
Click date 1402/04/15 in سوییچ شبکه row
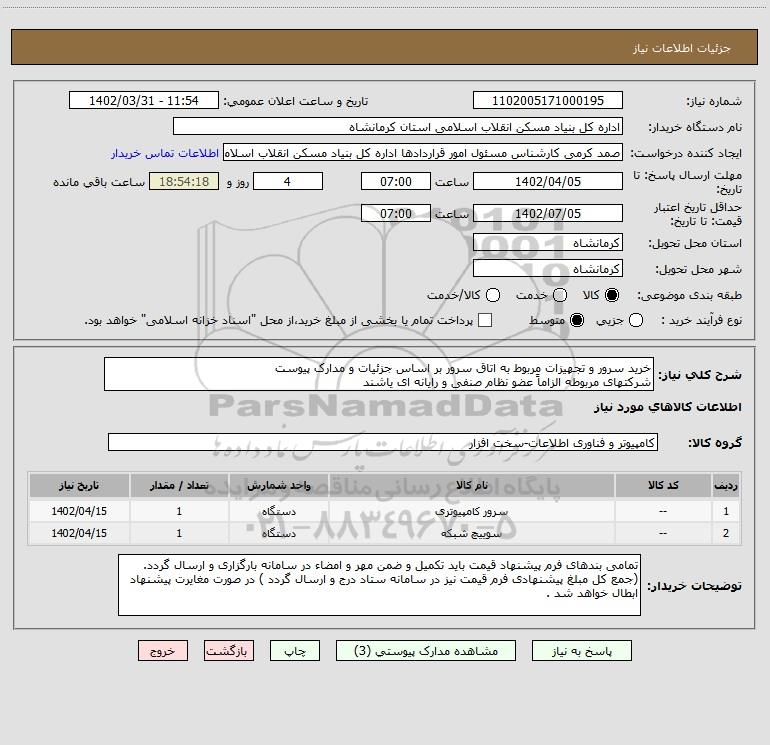(79, 533)
